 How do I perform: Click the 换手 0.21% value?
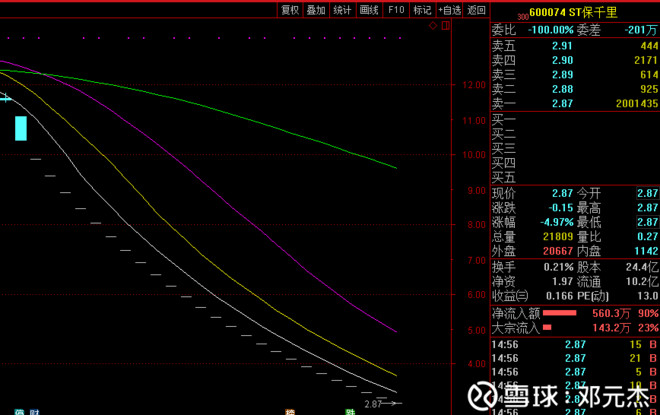[559, 267]
